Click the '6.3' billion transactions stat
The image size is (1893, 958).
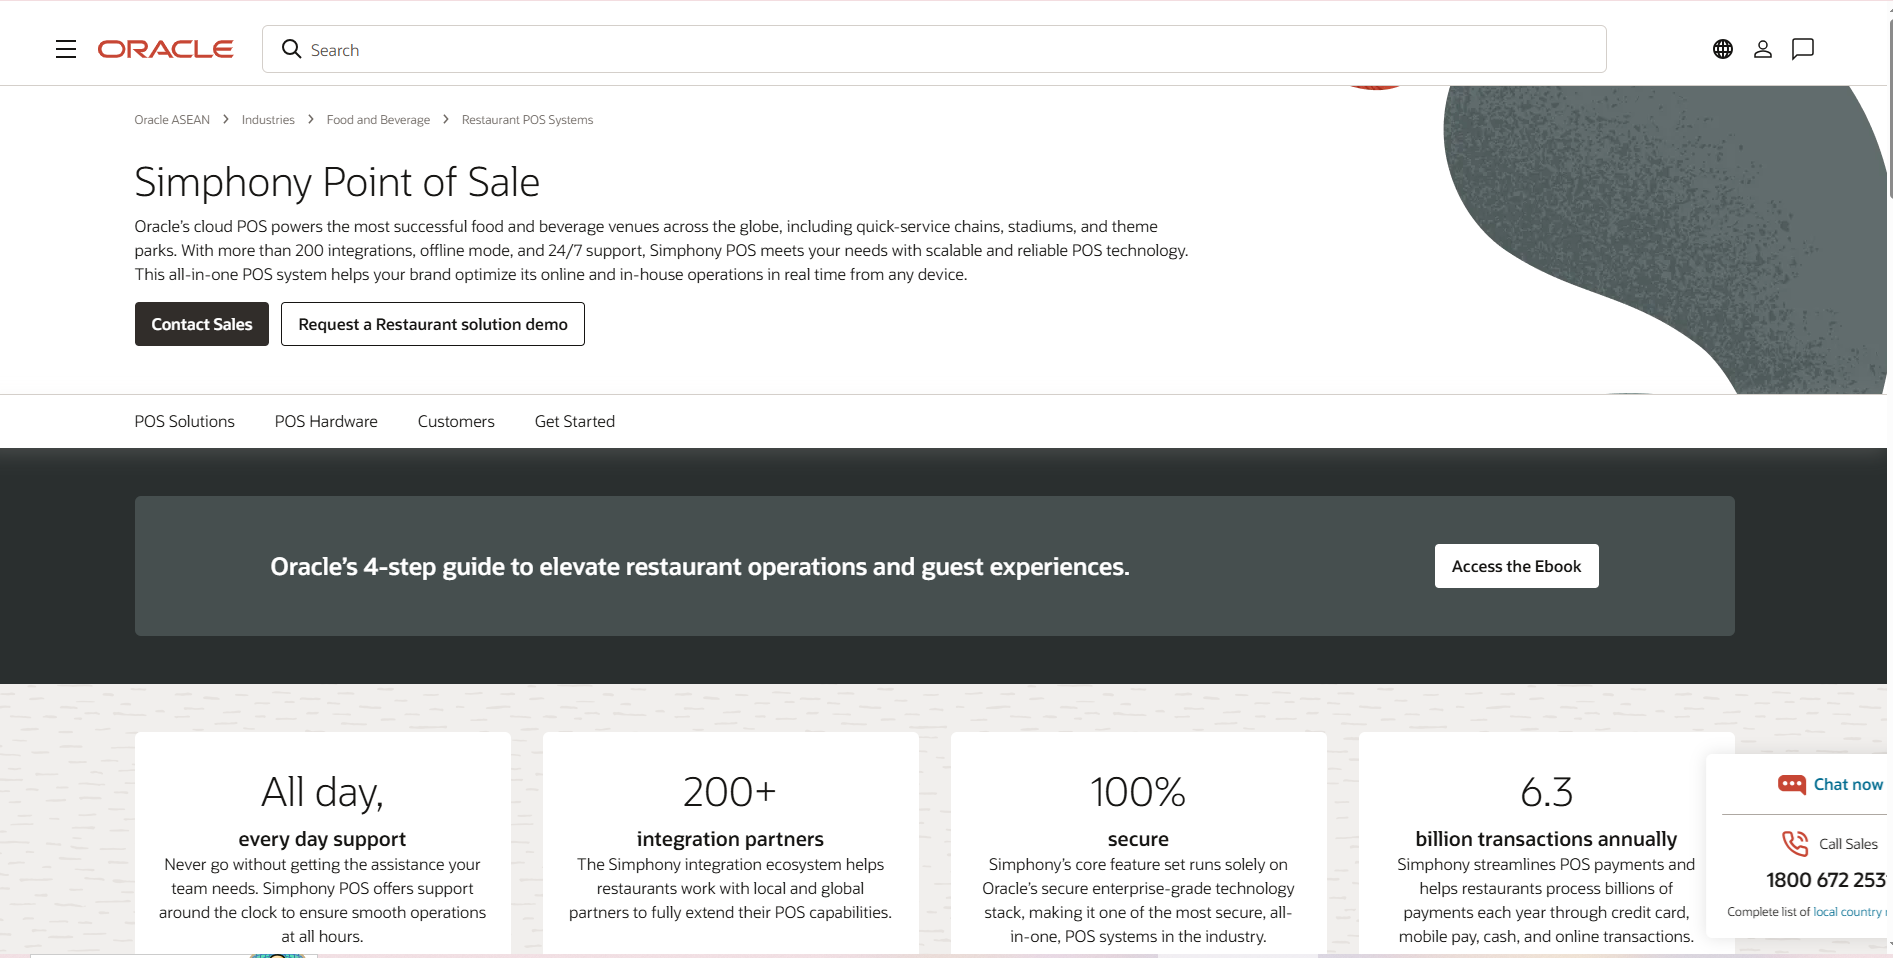pyautogui.click(x=1546, y=792)
